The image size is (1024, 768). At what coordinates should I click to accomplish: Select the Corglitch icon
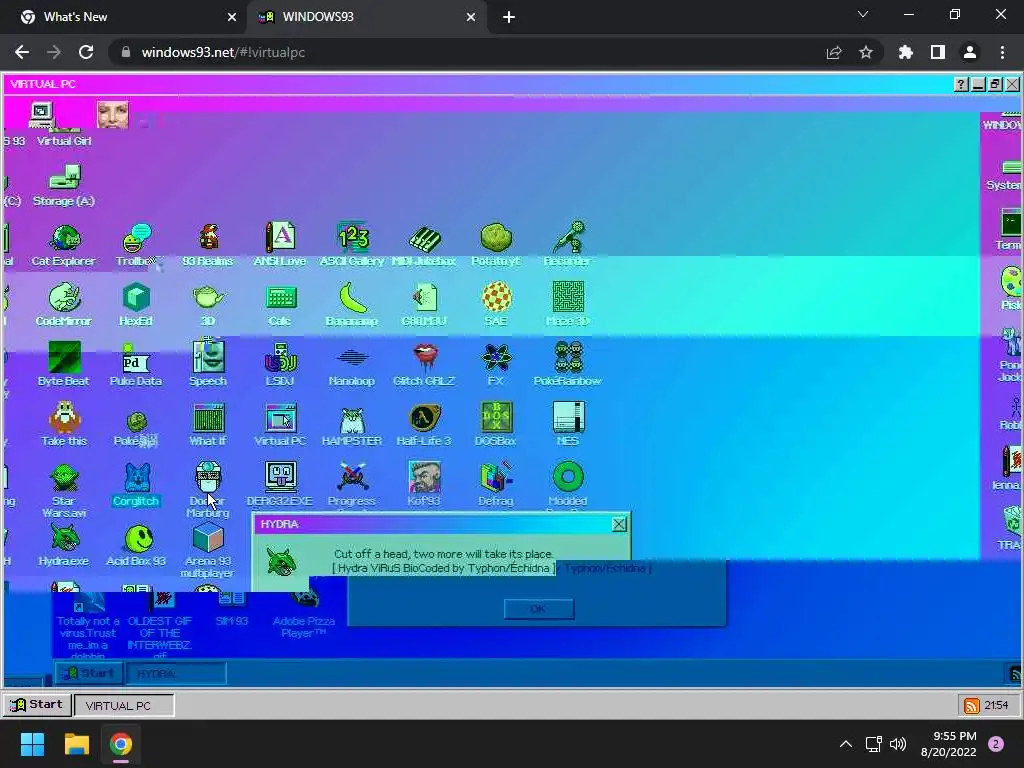(x=136, y=485)
